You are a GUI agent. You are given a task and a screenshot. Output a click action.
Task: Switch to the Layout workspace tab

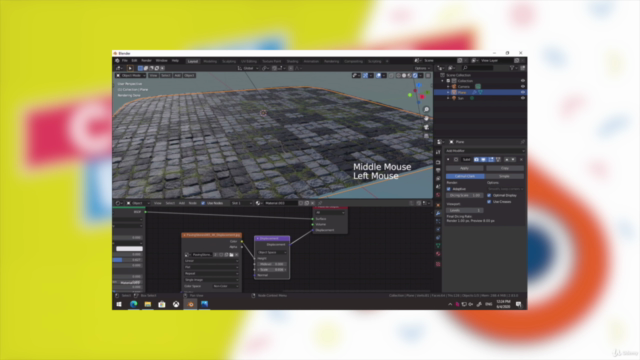point(193,61)
